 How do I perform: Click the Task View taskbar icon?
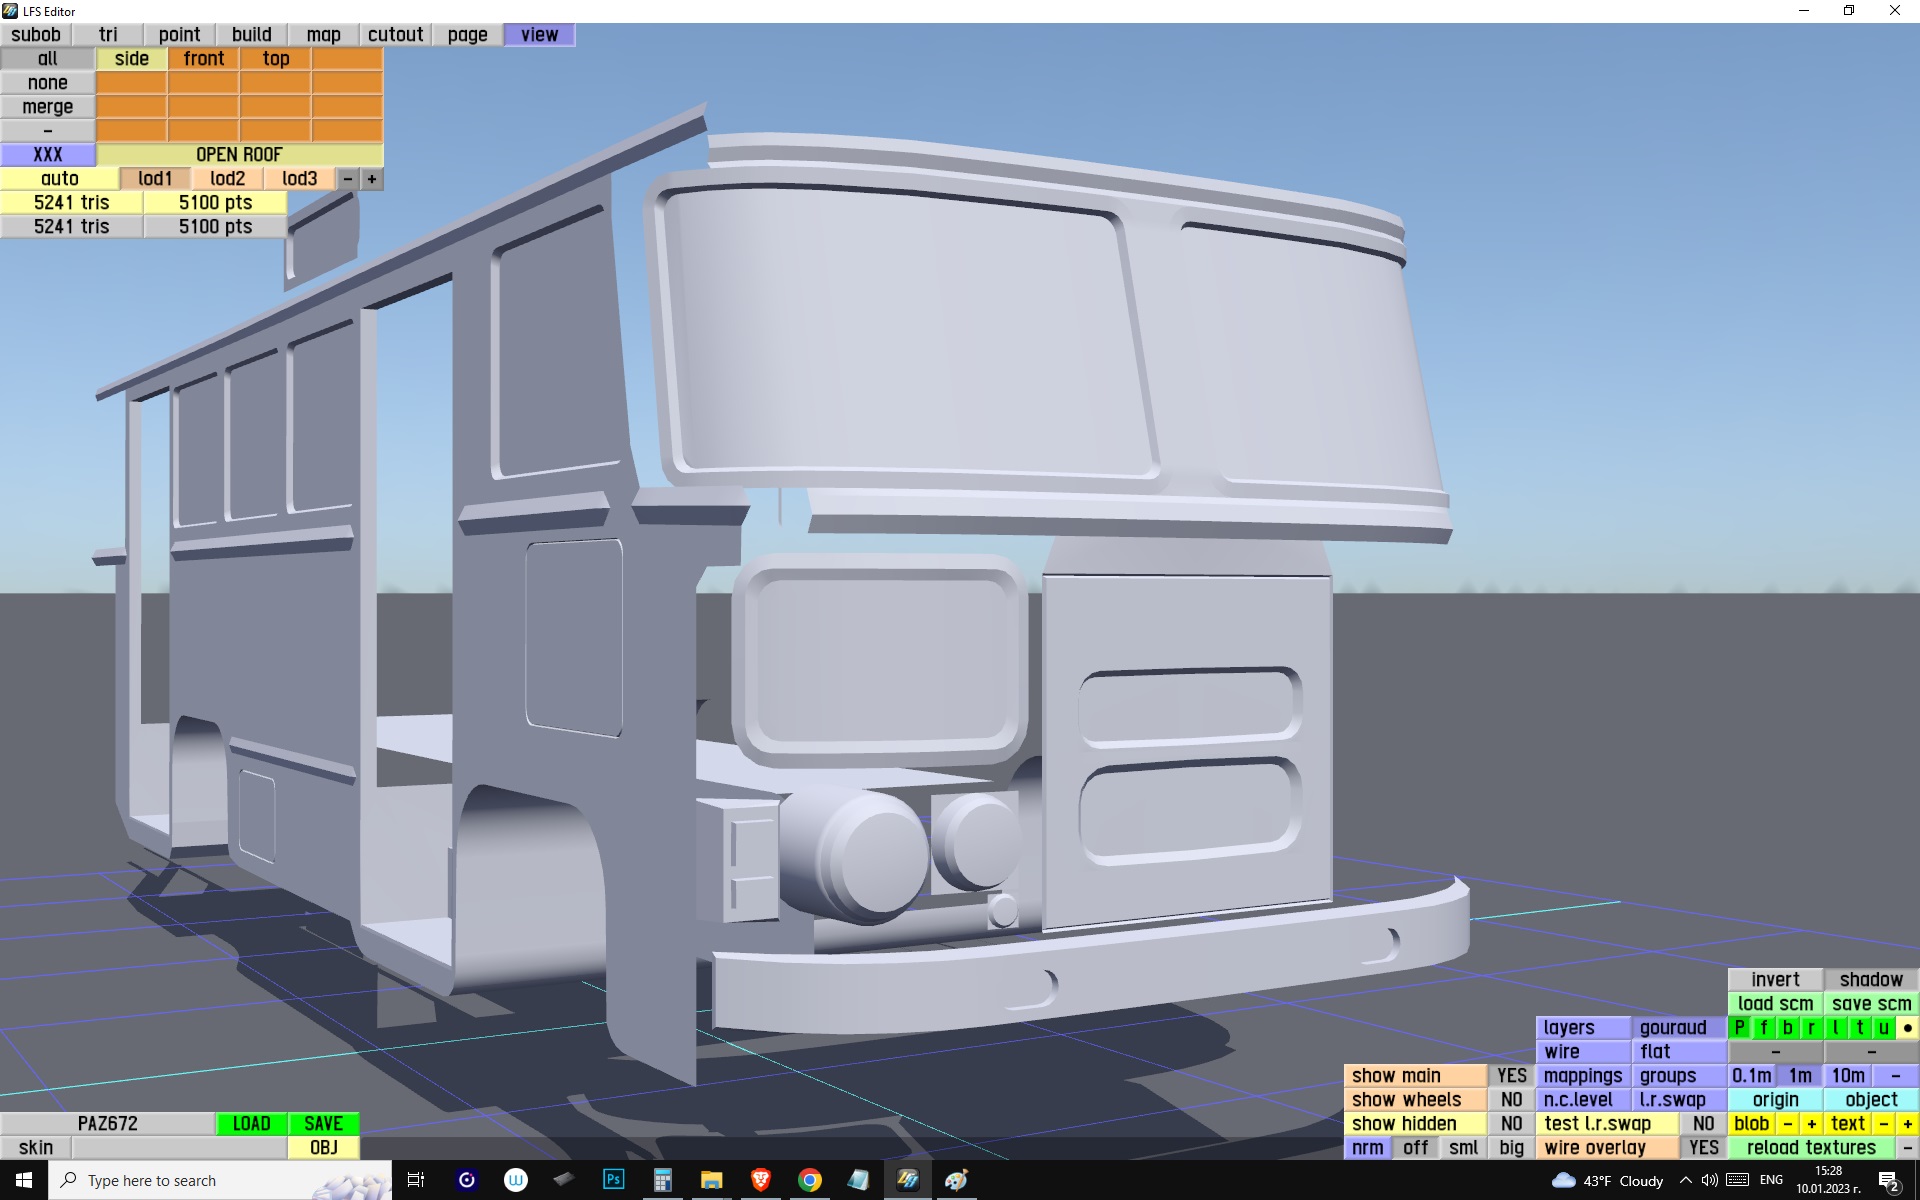416,1180
